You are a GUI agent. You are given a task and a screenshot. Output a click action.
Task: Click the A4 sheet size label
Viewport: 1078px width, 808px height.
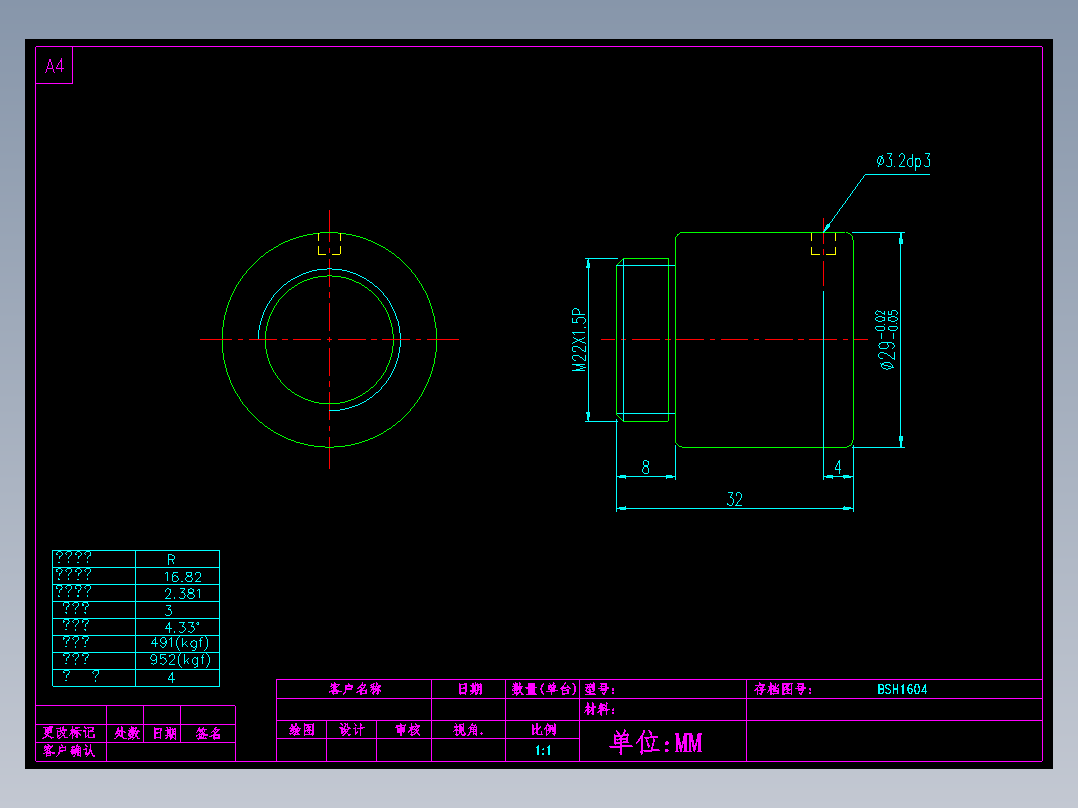(54, 66)
